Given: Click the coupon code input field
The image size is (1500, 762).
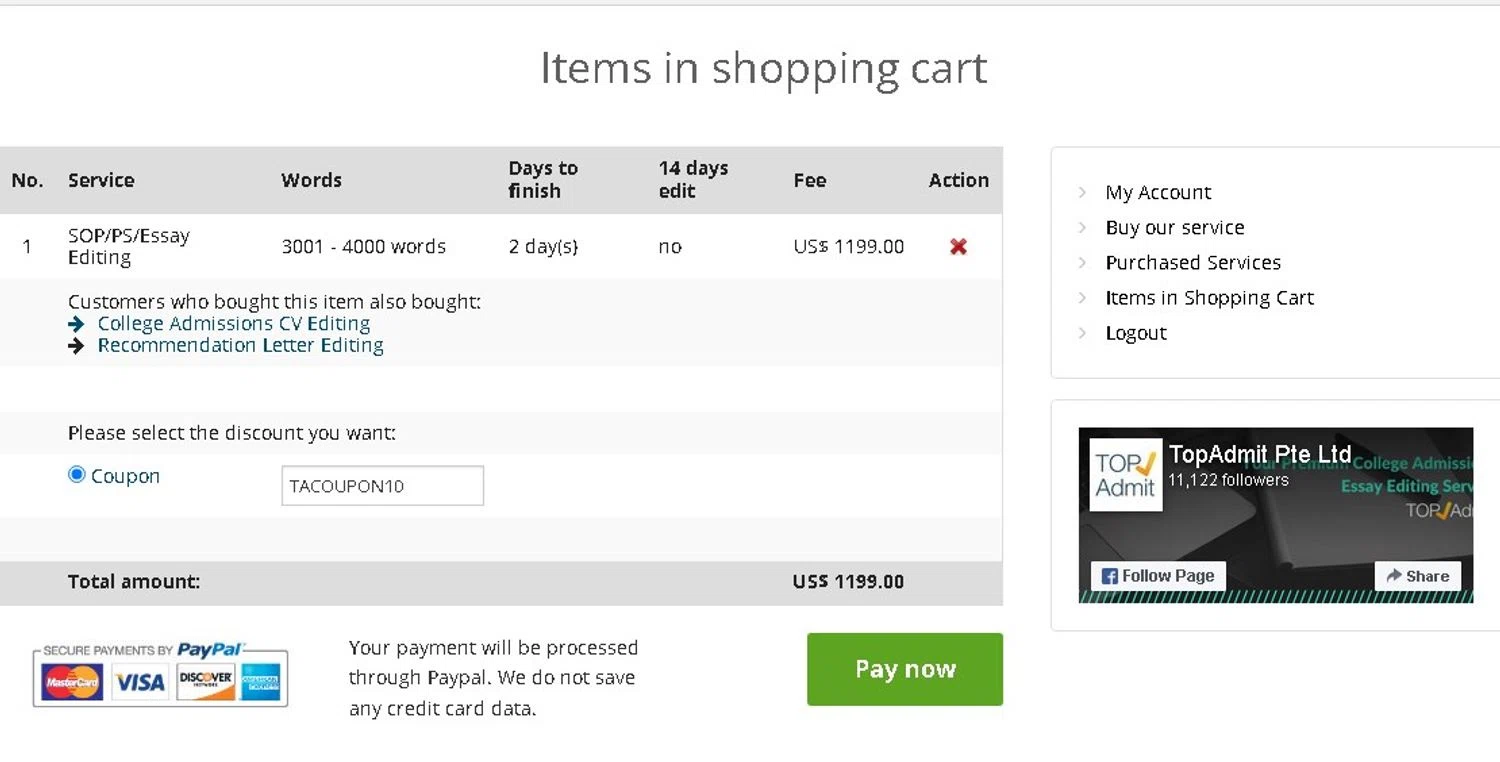Looking at the screenshot, I should (x=383, y=486).
